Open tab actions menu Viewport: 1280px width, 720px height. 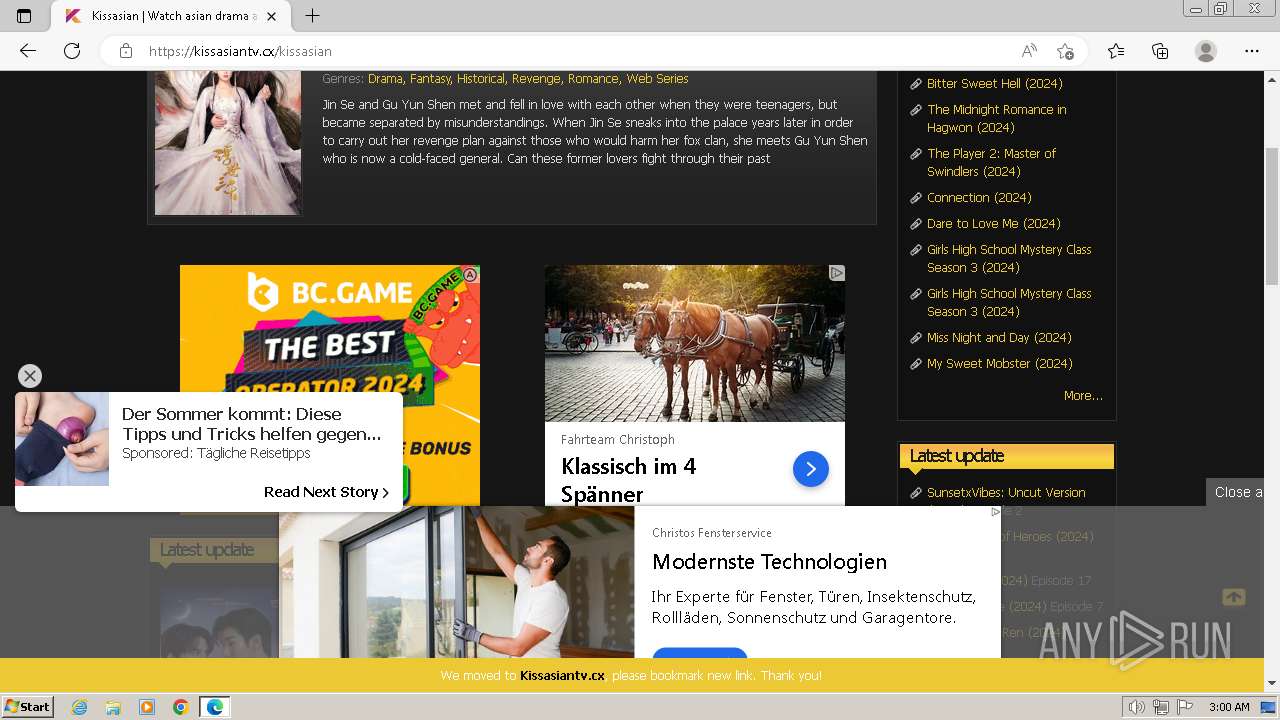[x=24, y=16]
